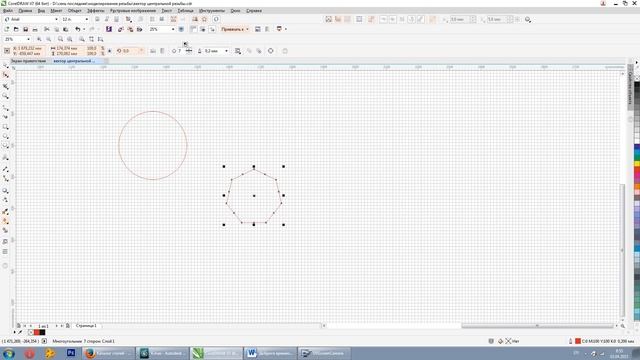Toggle Italic text formatting
Viewport: 640px width, 360px height.
tap(107, 19)
